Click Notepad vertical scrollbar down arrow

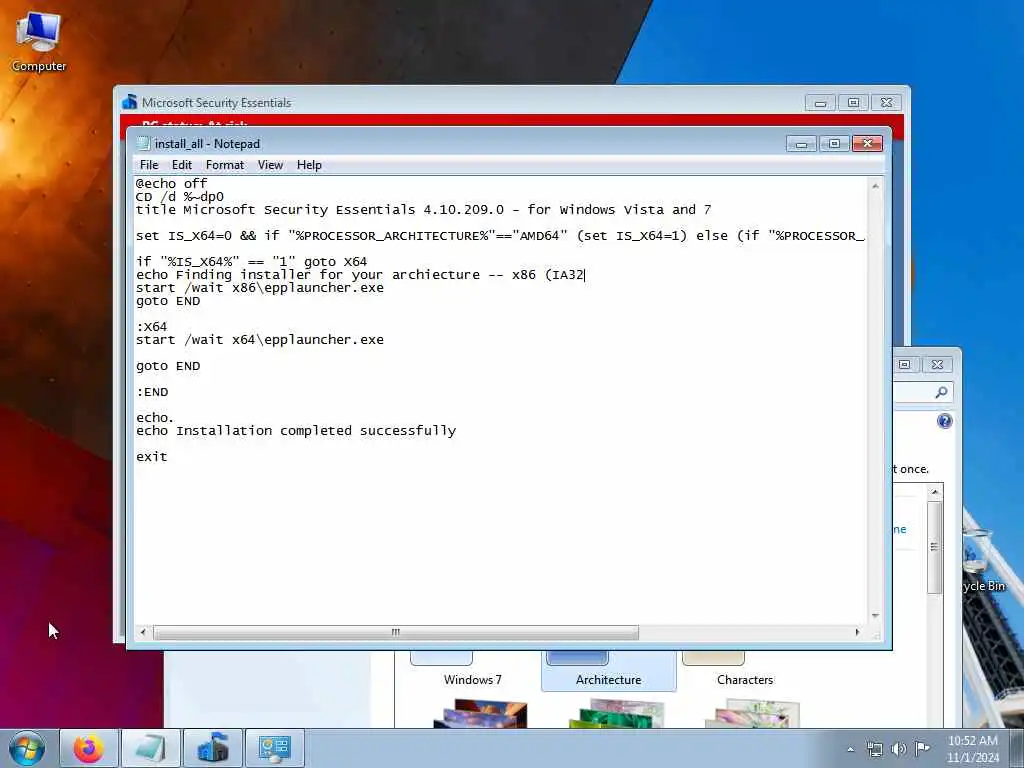pos(875,615)
